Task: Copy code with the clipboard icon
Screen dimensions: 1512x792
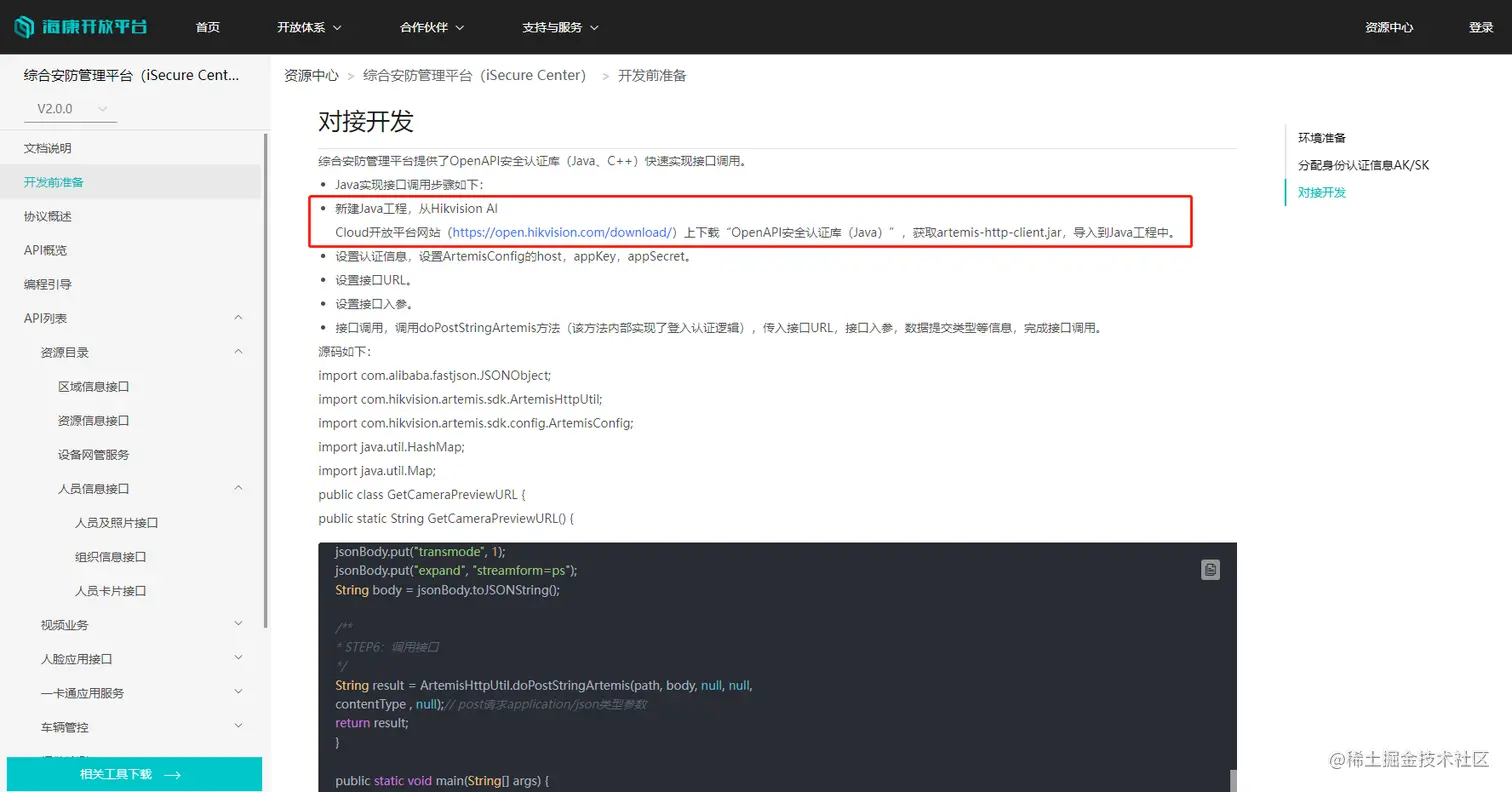Action: coord(1210,570)
